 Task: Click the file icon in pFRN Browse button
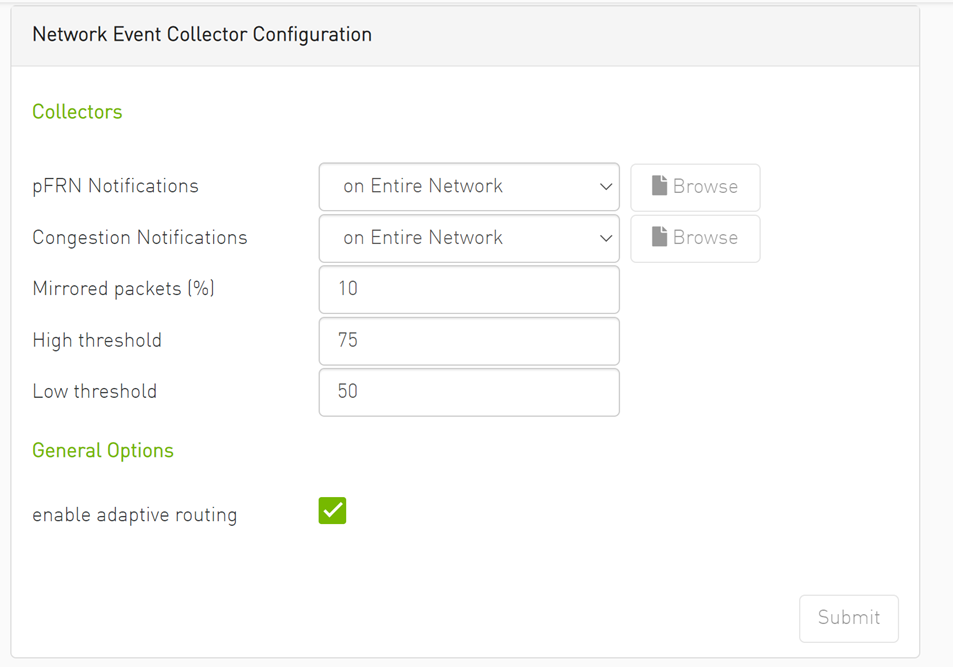point(659,186)
